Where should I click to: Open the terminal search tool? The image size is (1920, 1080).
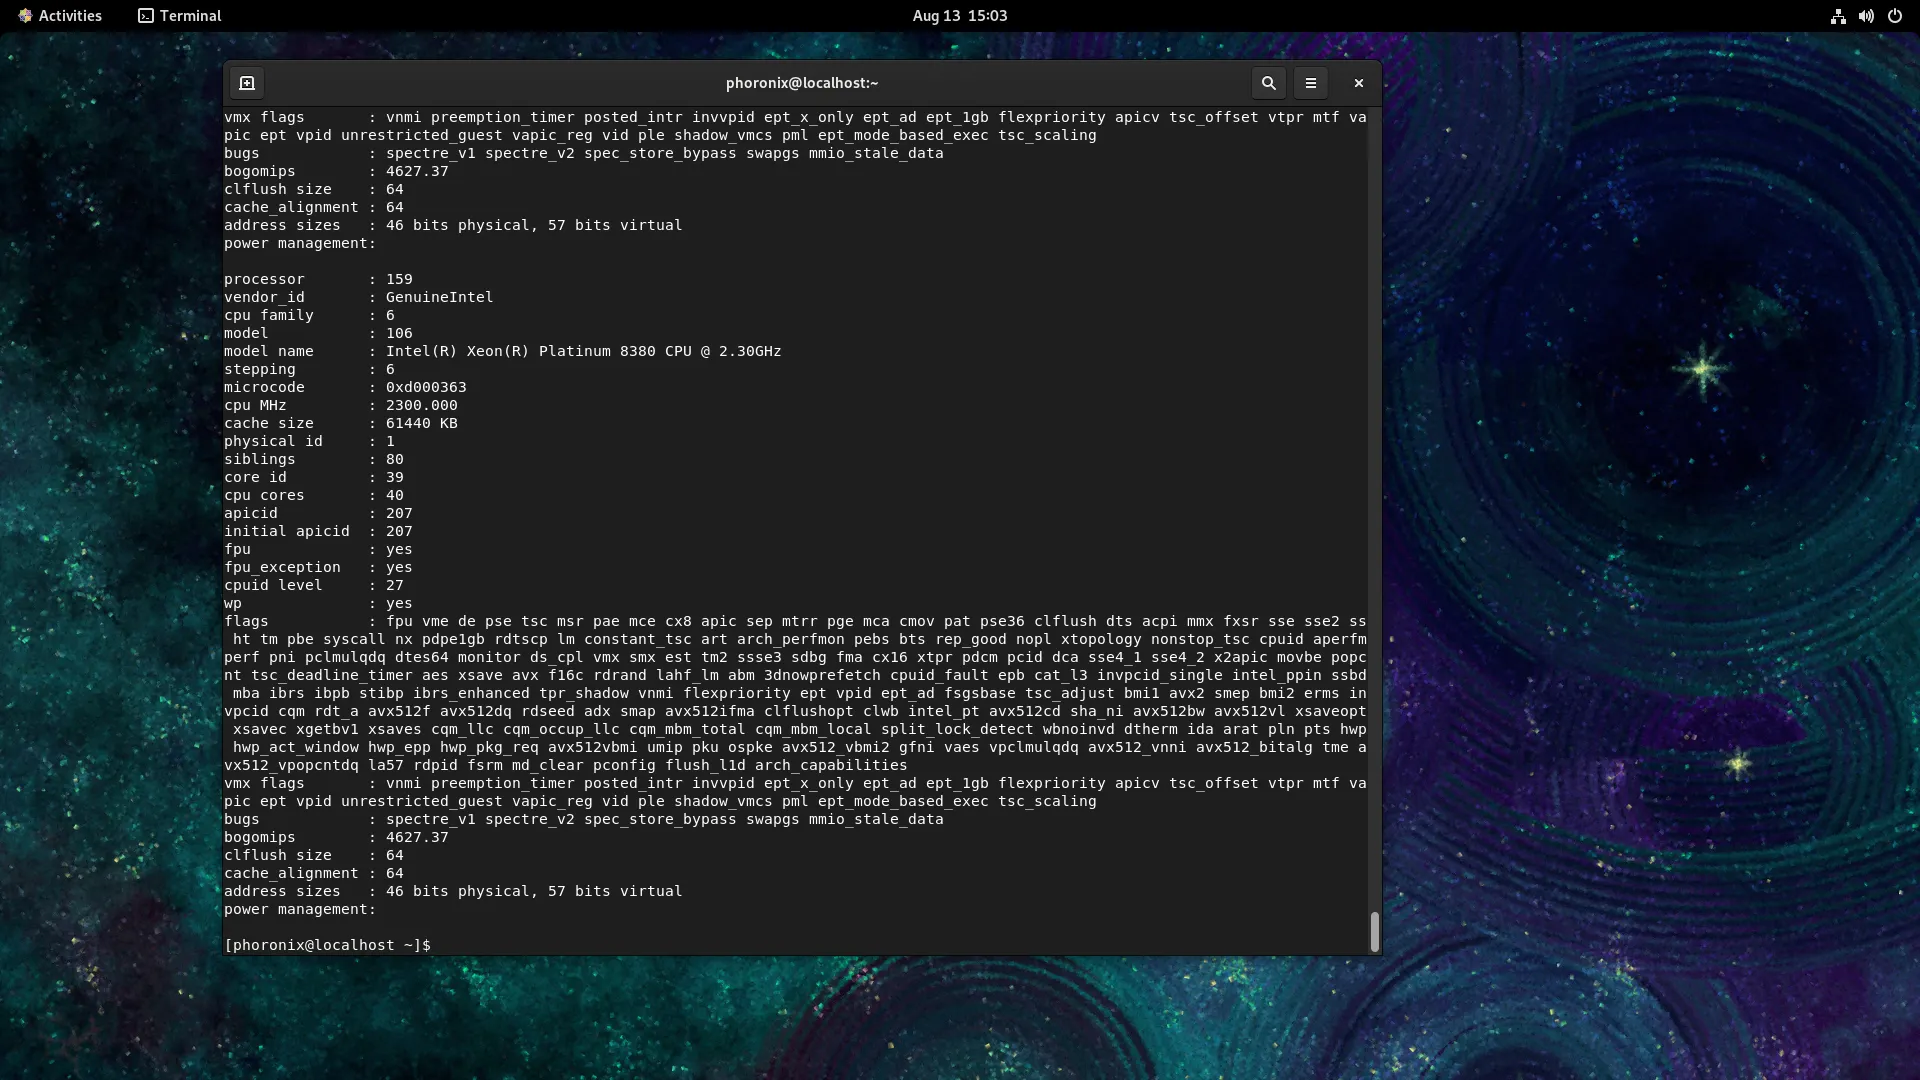[1268, 83]
